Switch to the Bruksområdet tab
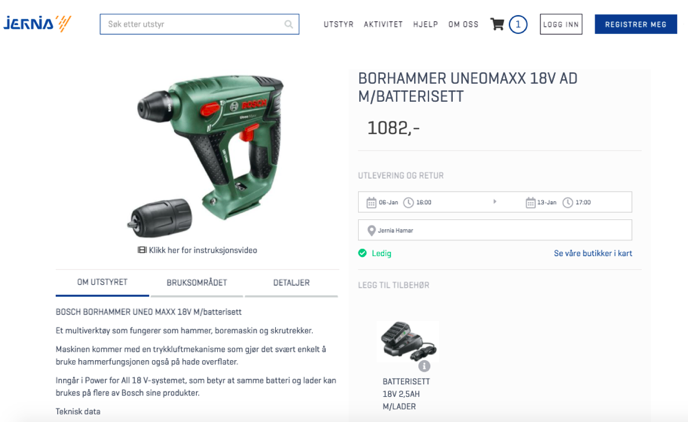 197,283
